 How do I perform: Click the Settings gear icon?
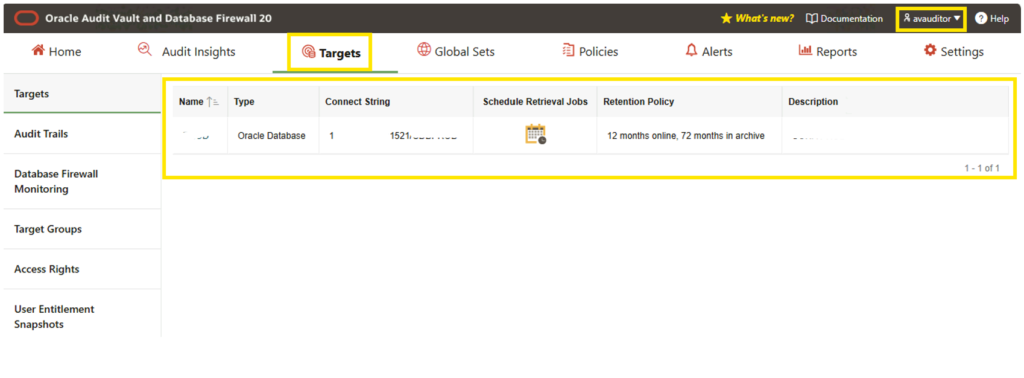(930, 50)
